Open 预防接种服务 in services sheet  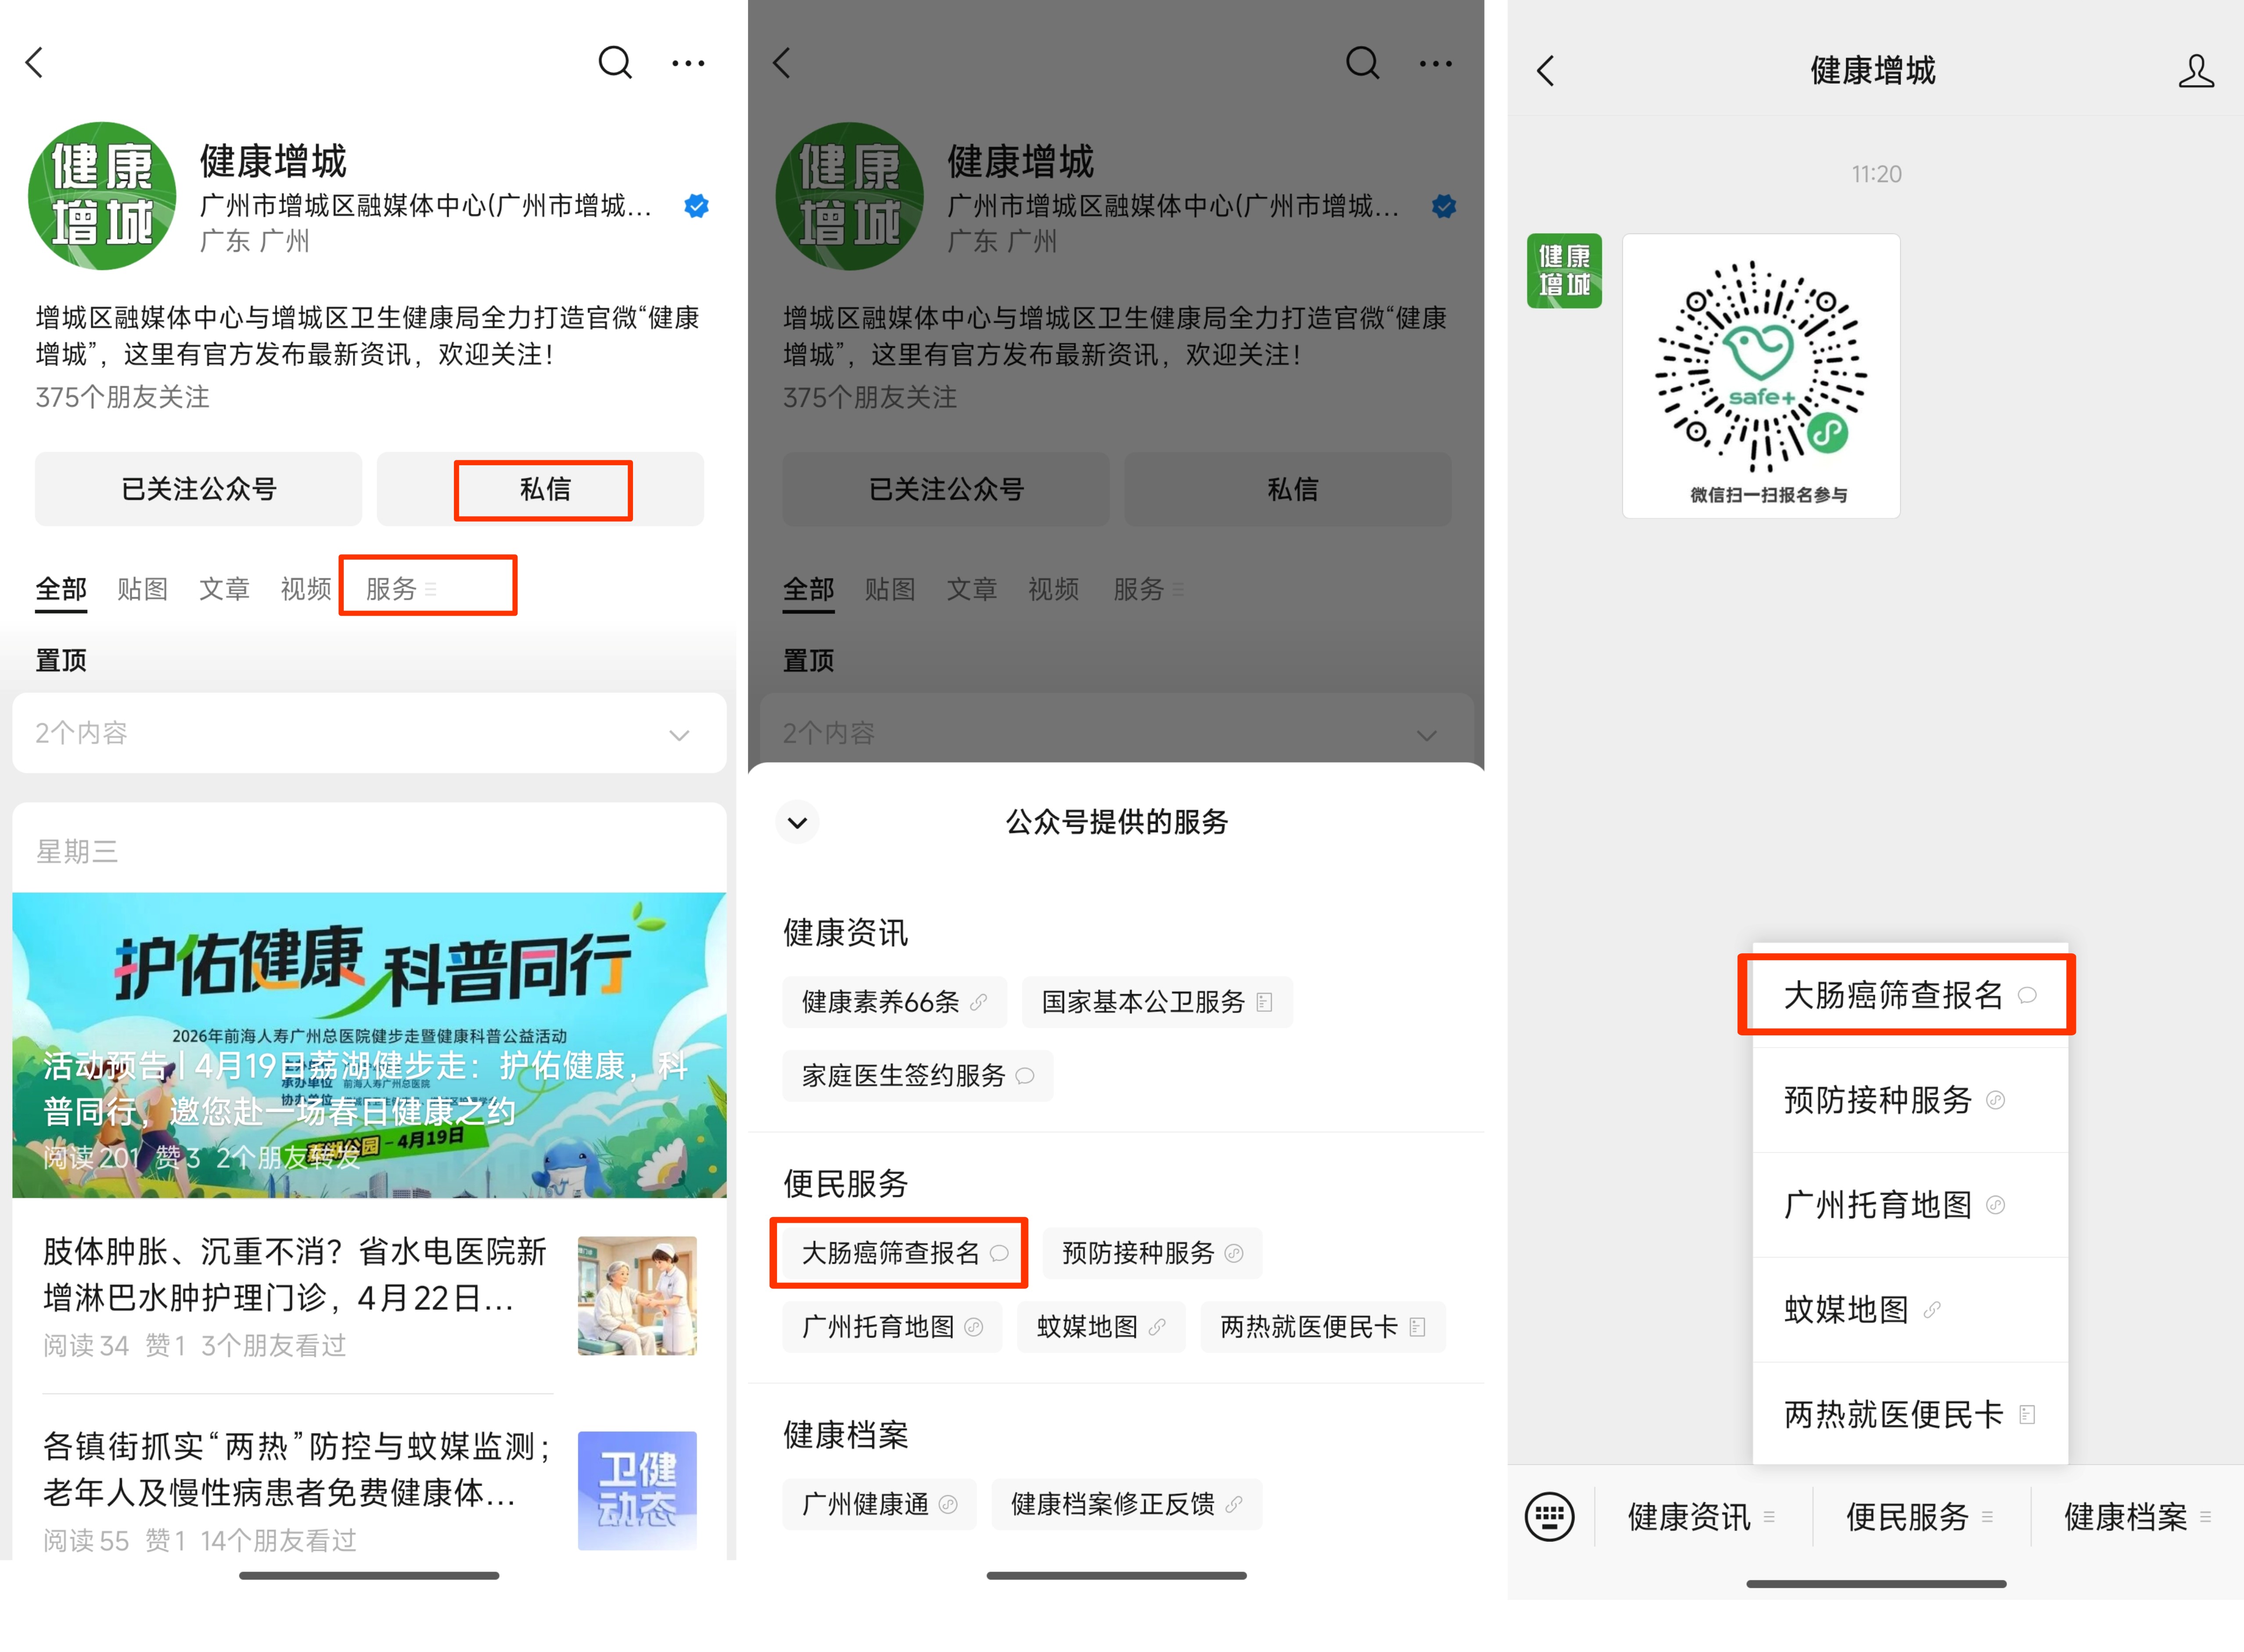[1152, 1252]
